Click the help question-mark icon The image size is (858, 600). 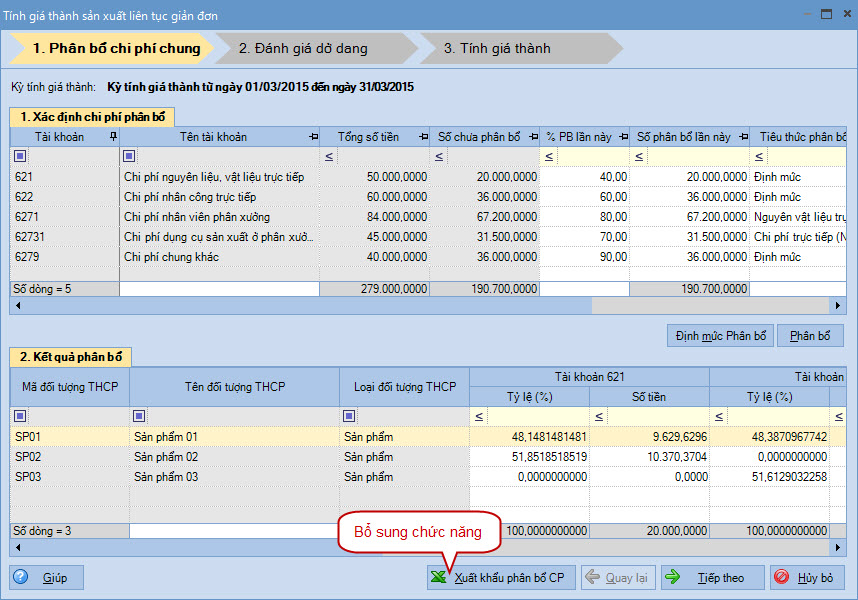pos(21,576)
